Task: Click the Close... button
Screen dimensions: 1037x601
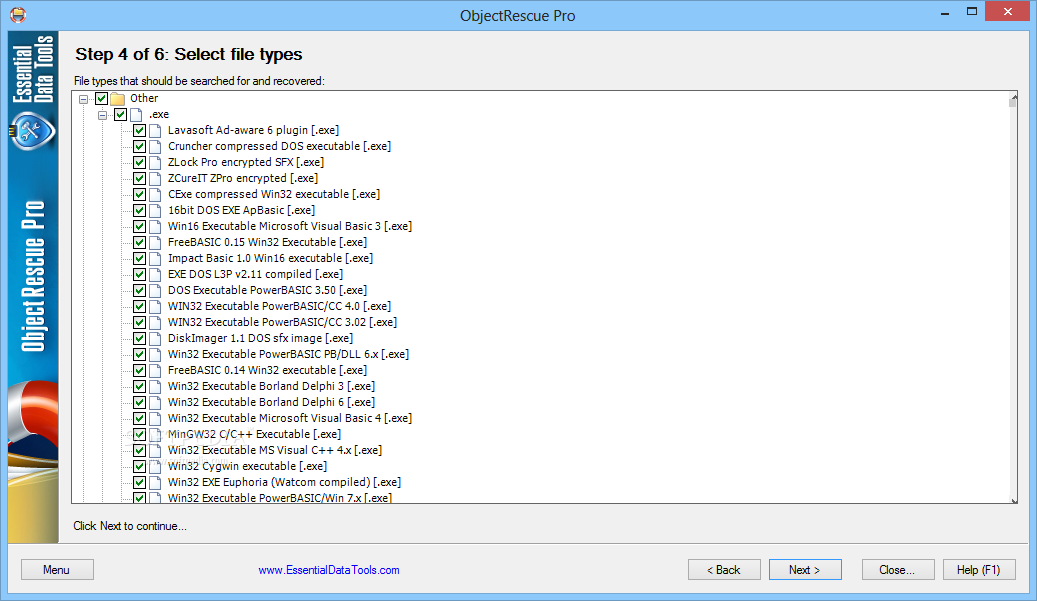Action: 897,570
